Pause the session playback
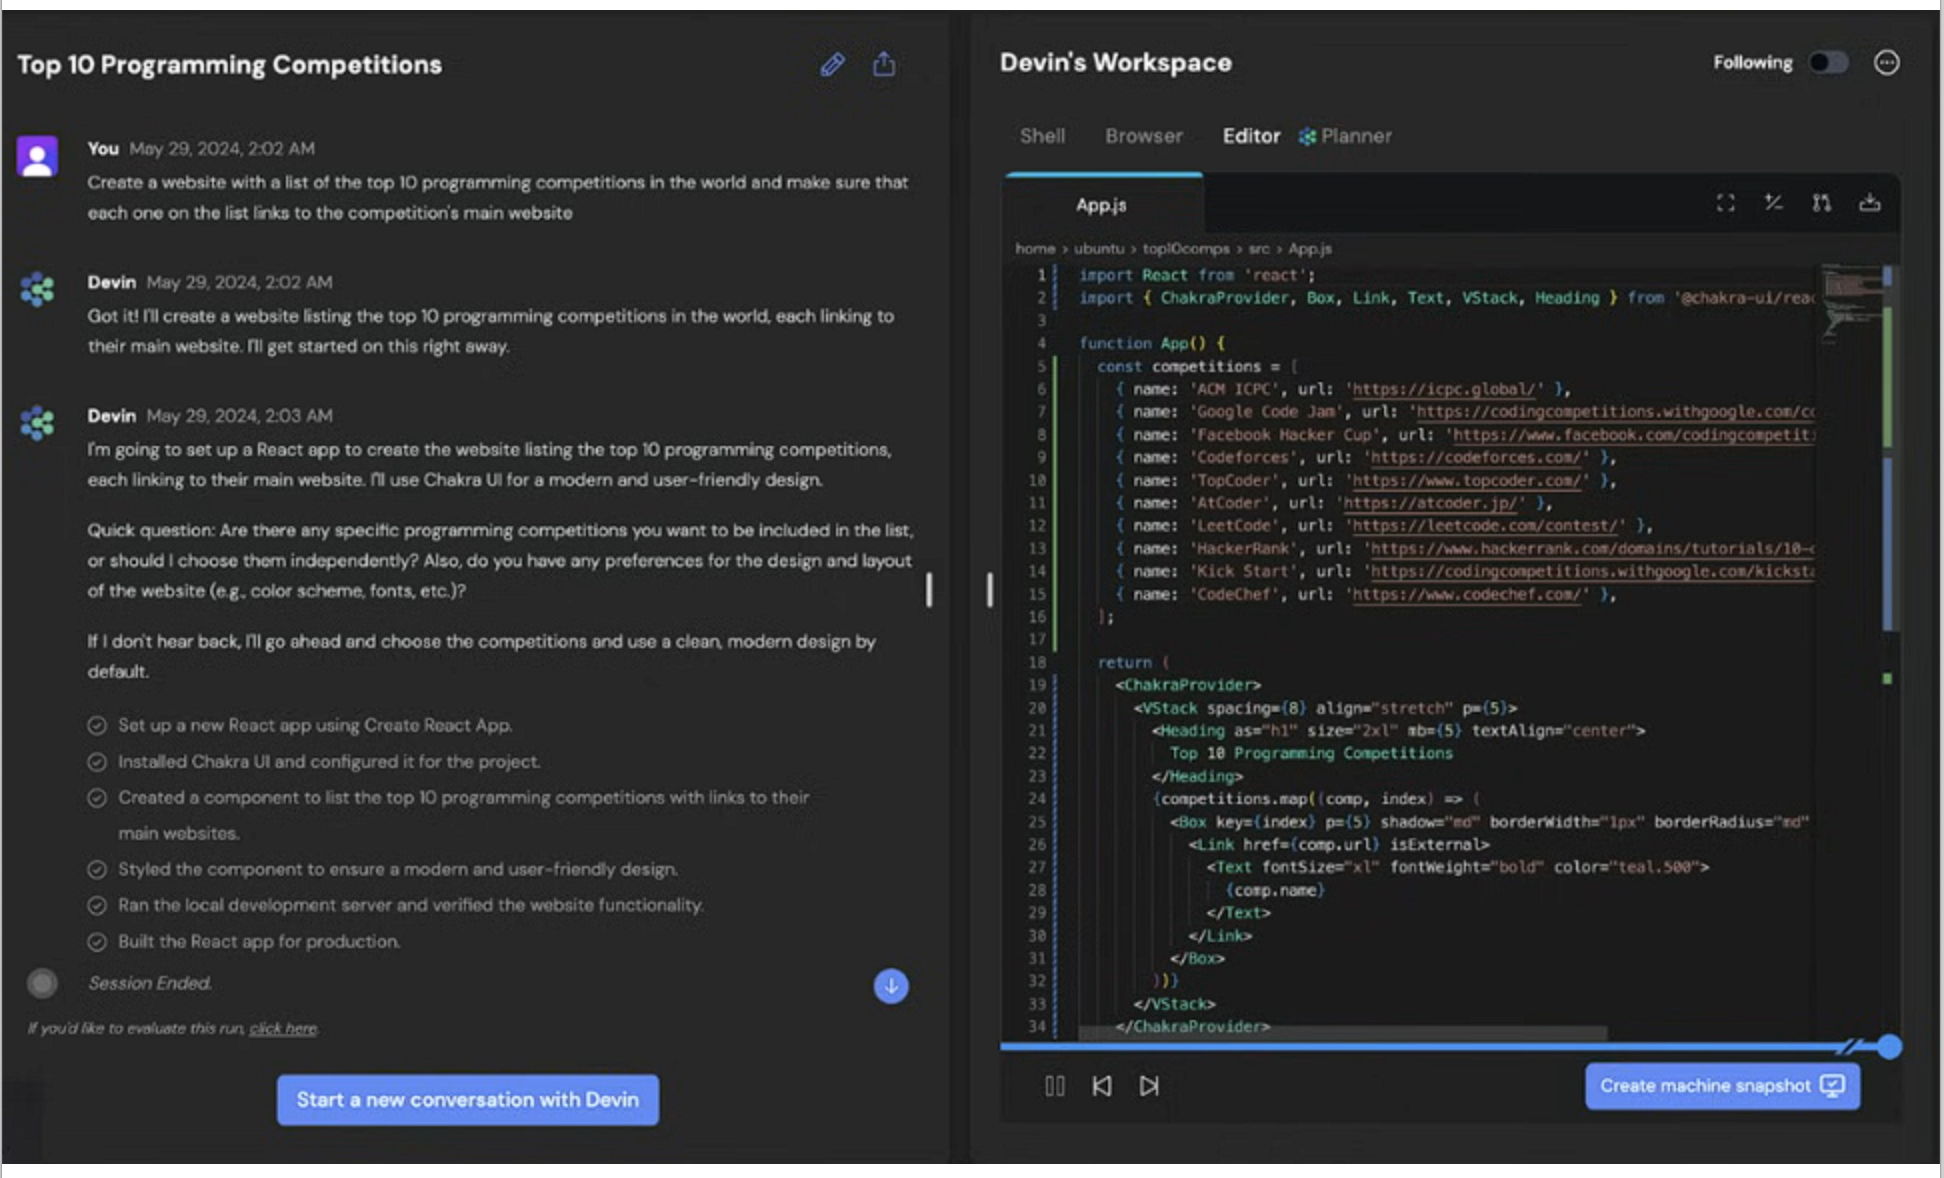The image size is (1944, 1178). pyautogui.click(x=1054, y=1086)
